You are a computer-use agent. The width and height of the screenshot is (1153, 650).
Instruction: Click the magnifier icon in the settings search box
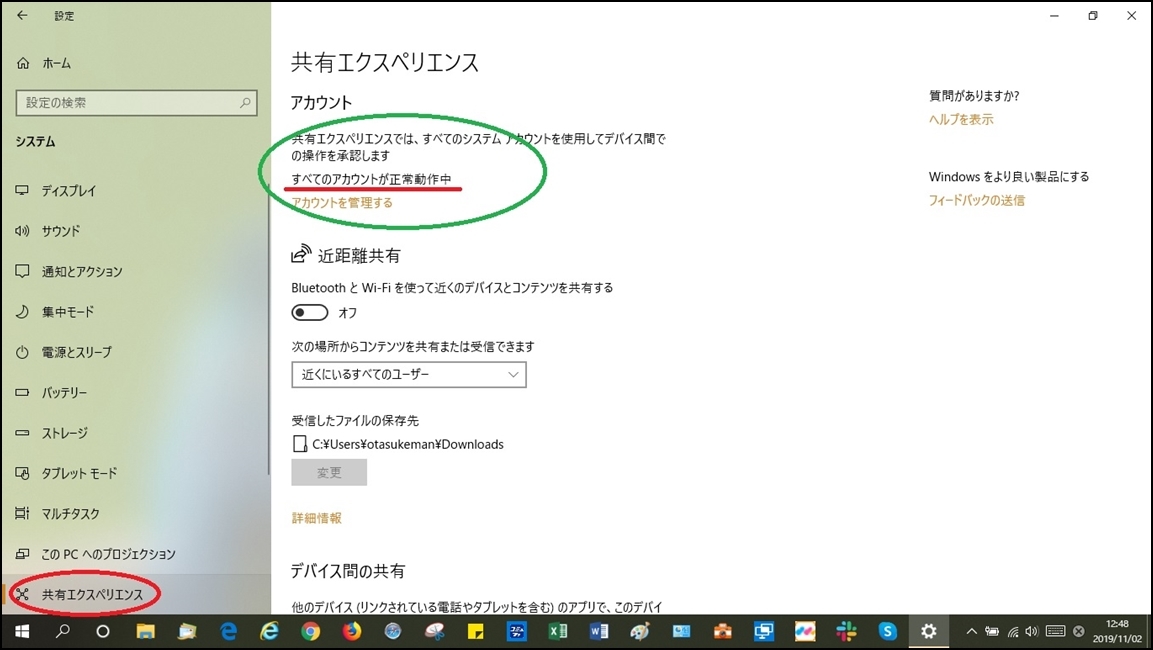coord(245,103)
